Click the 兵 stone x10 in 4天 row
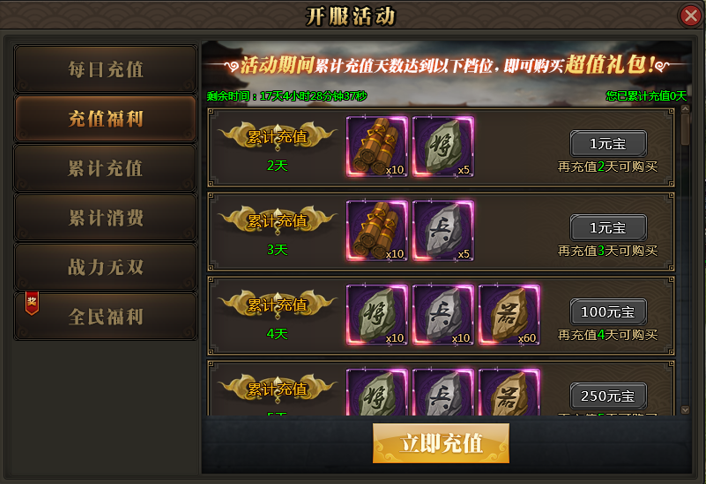The image size is (707, 485). pos(443,315)
